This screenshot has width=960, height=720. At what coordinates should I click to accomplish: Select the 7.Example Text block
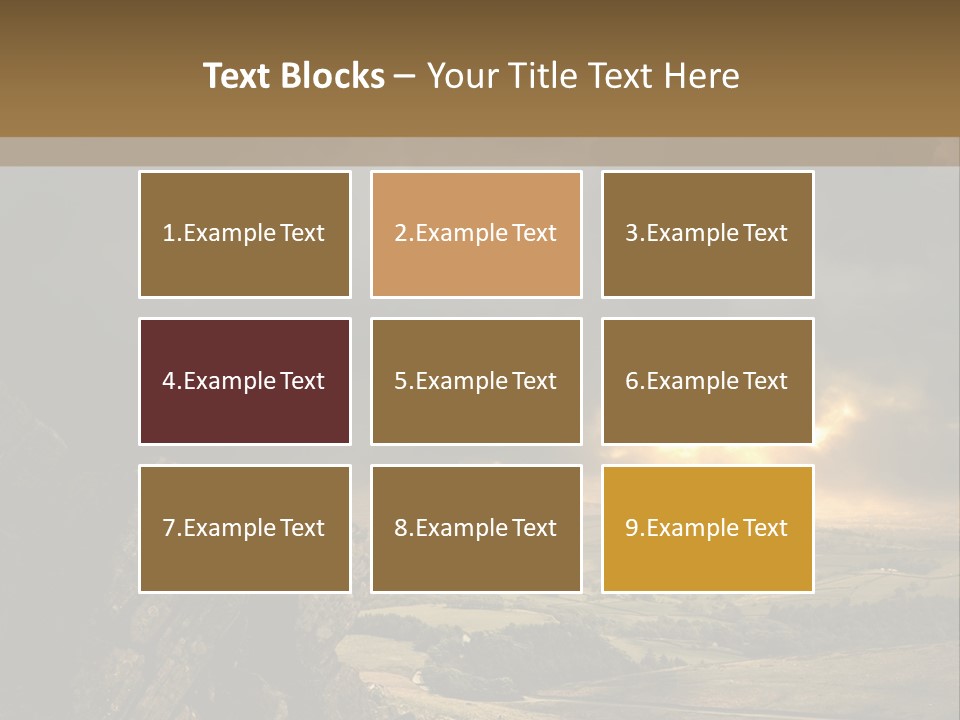(245, 528)
